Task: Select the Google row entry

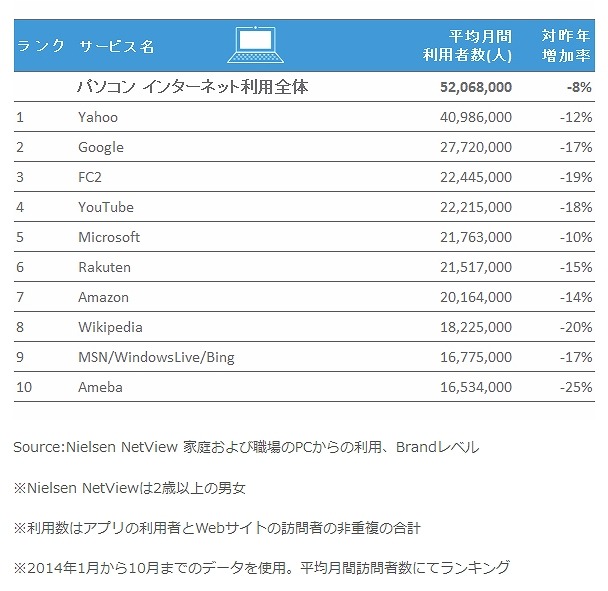Action: coord(101,147)
